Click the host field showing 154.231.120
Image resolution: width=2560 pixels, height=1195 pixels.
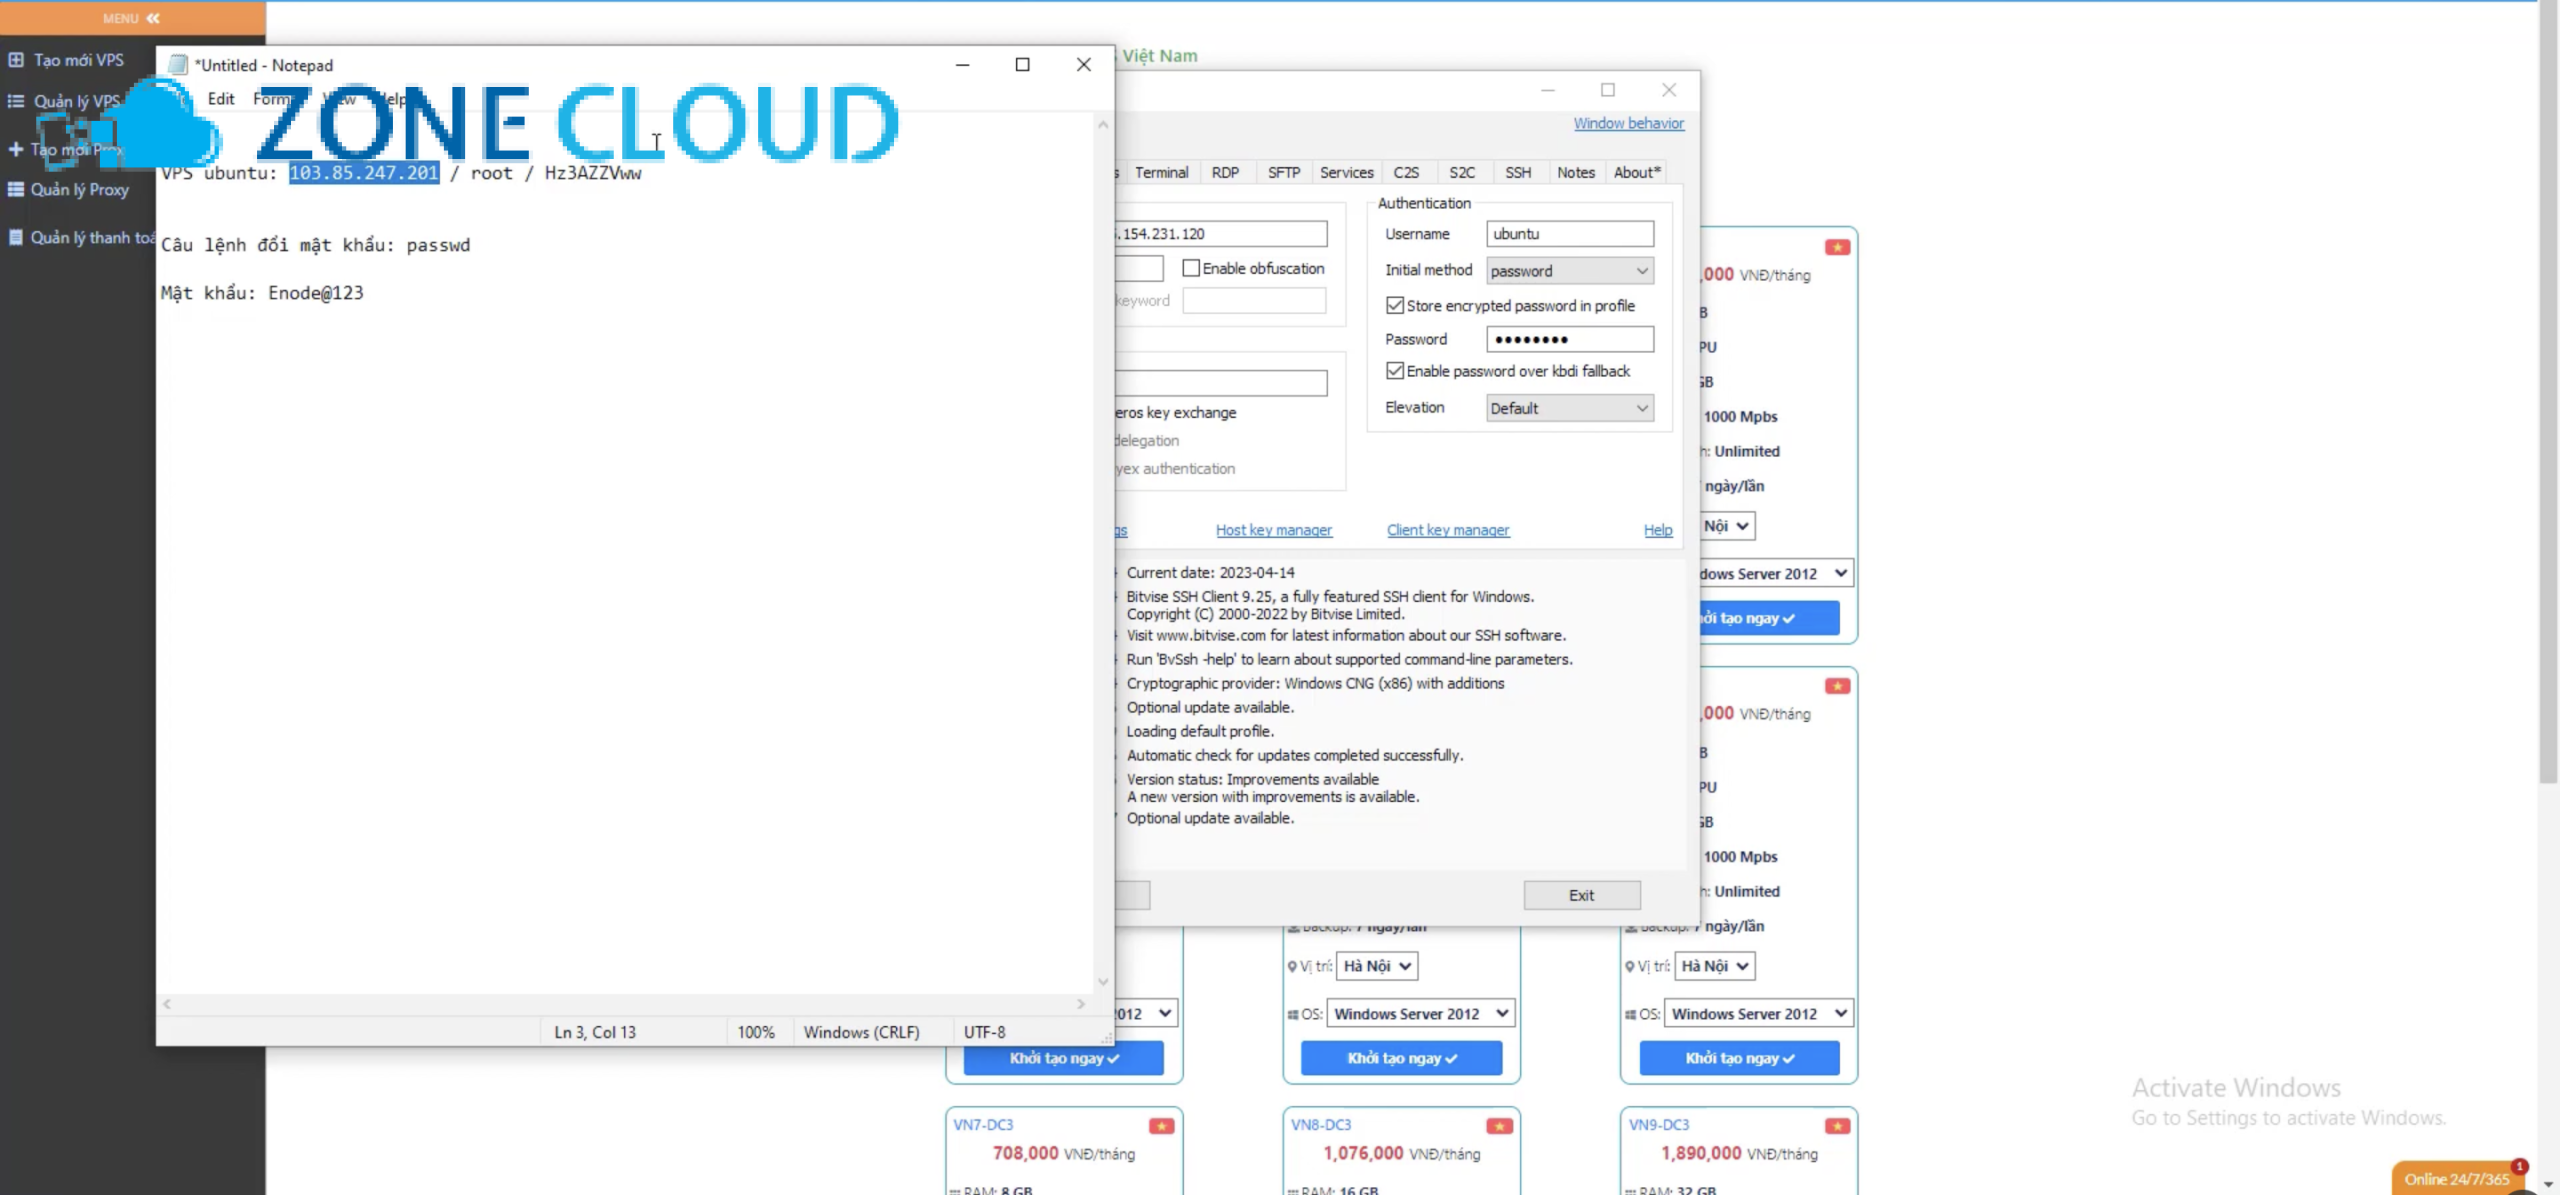coord(1222,234)
